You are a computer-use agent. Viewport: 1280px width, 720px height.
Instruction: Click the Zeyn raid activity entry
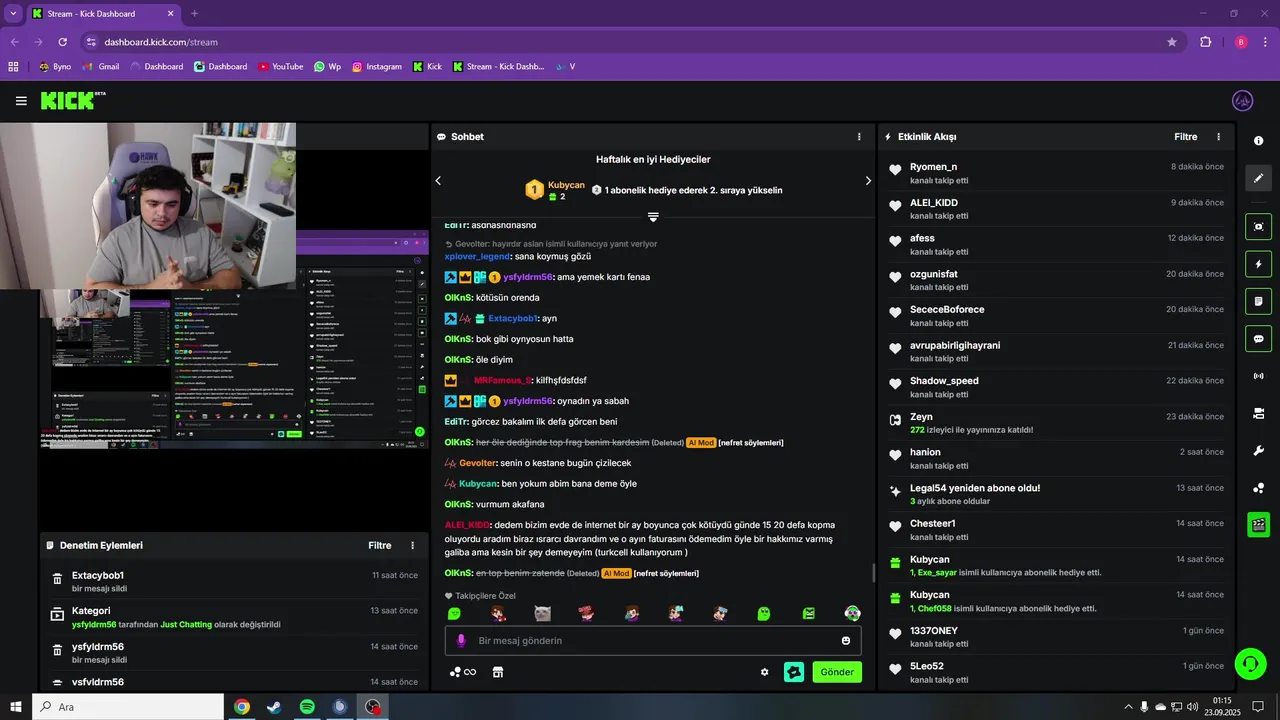(1056, 423)
